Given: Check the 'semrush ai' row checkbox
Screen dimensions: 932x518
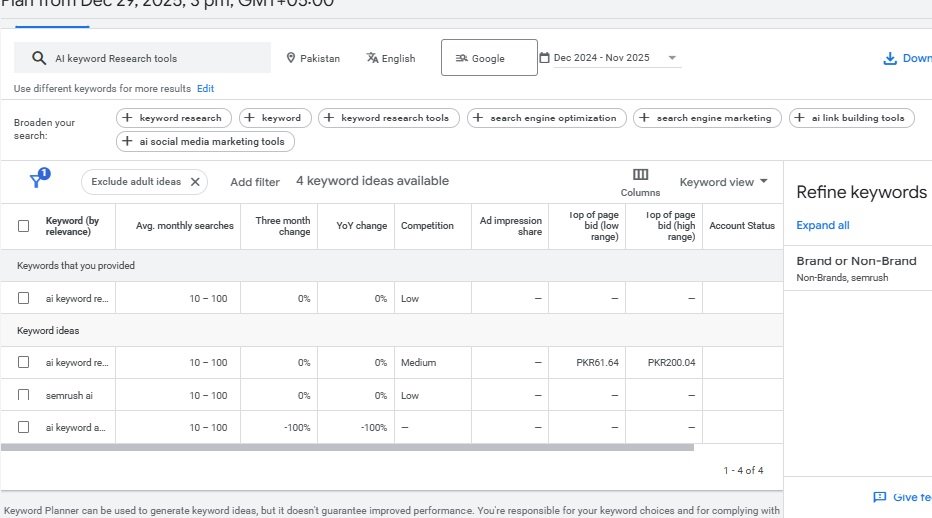Looking at the screenshot, I should 23,395.
